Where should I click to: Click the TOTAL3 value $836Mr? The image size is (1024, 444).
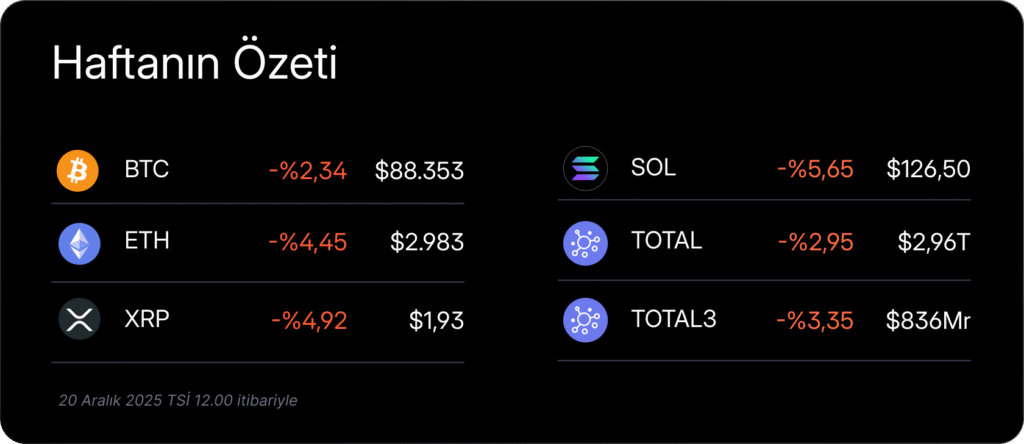tap(928, 321)
